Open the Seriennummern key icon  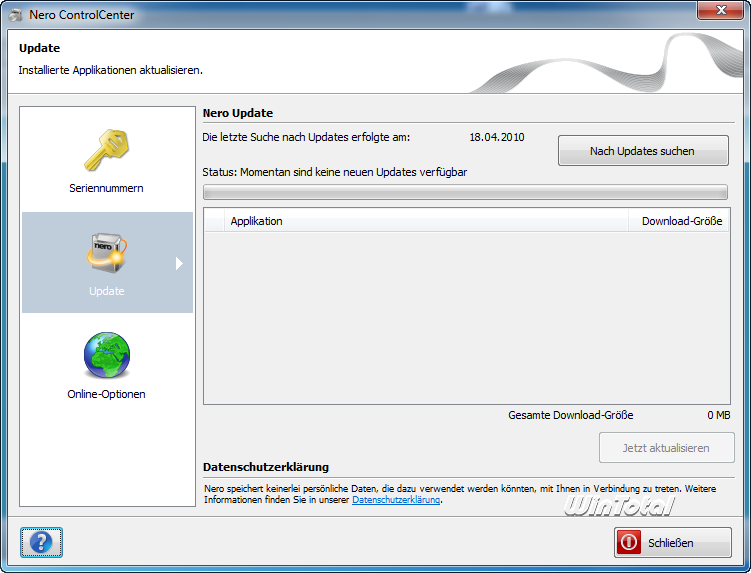(x=106, y=150)
